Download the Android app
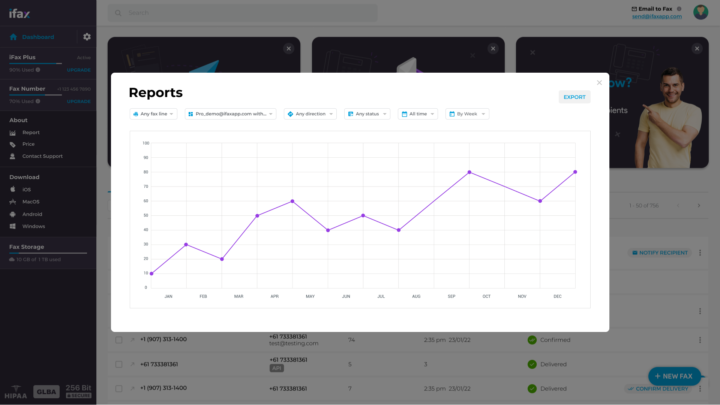Screen dimensions: 720x405 tap(26, 214)
